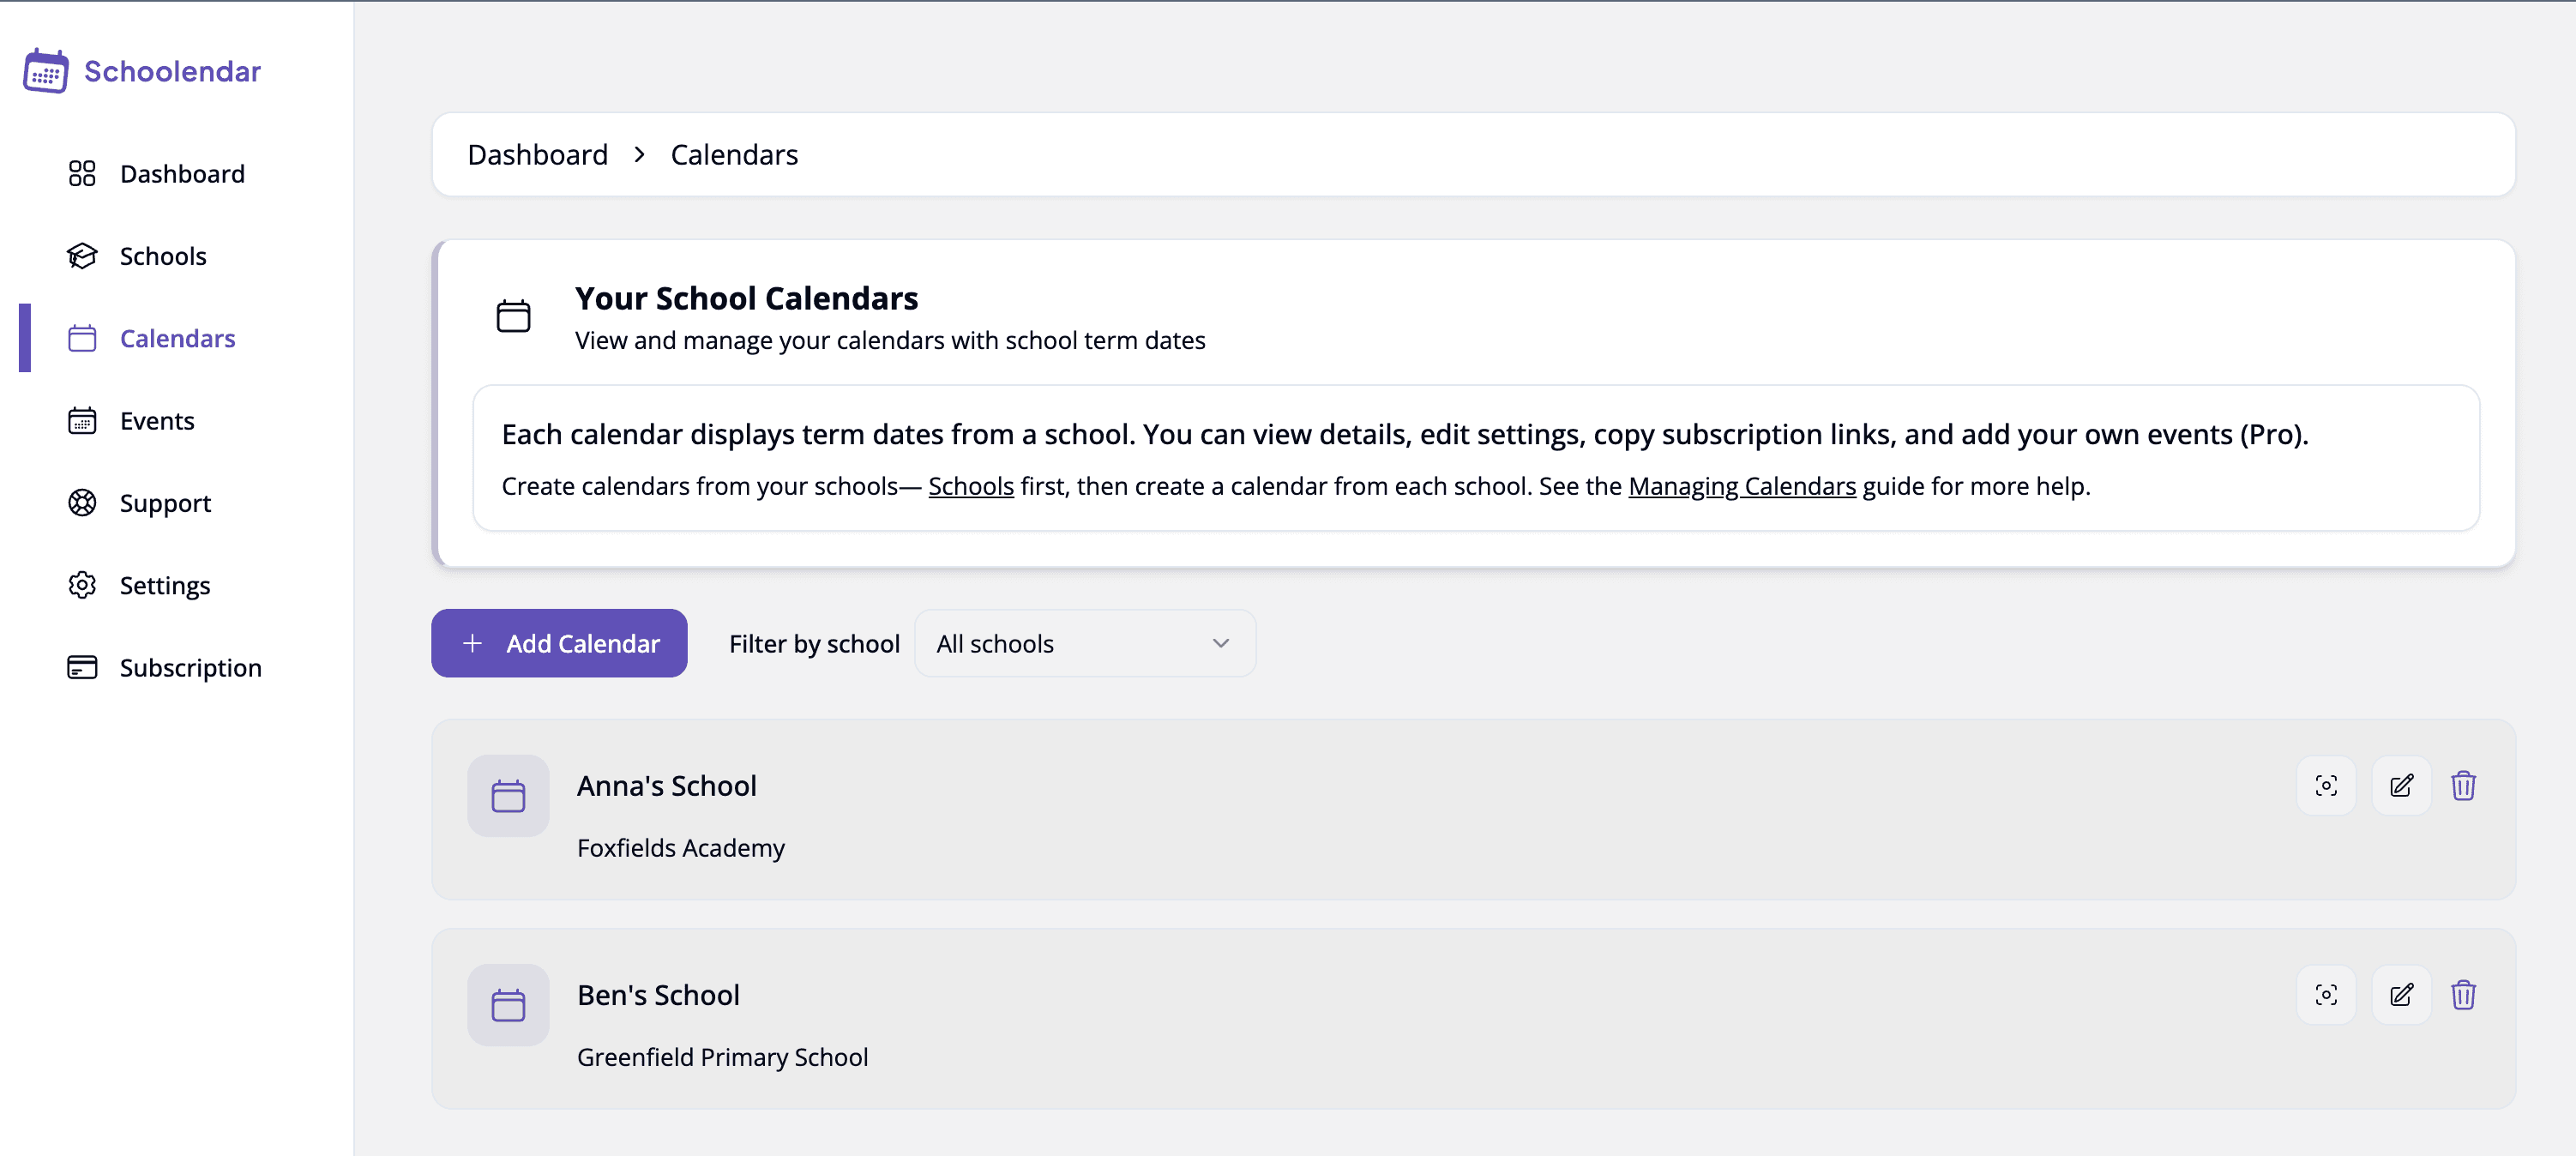Navigate to Events in the sidebar

pyautogui.click(x=156, y=421)
